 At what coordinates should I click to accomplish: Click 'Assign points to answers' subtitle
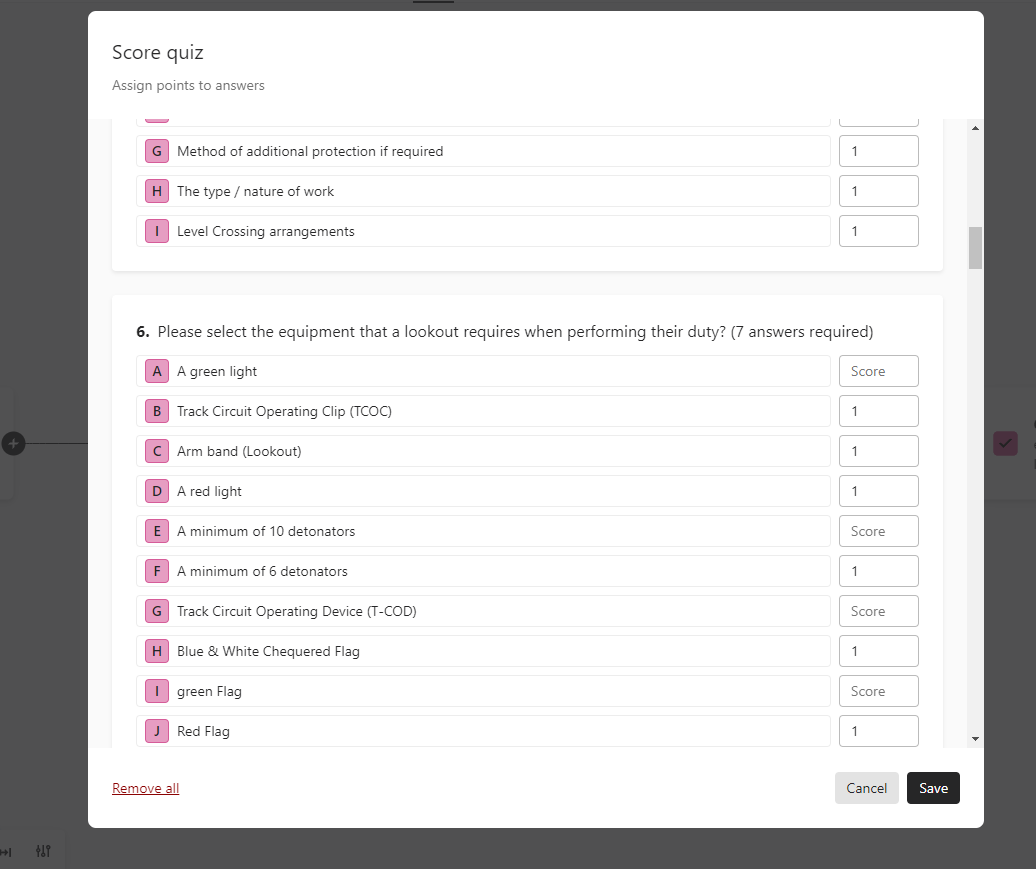tap(188, 85)
